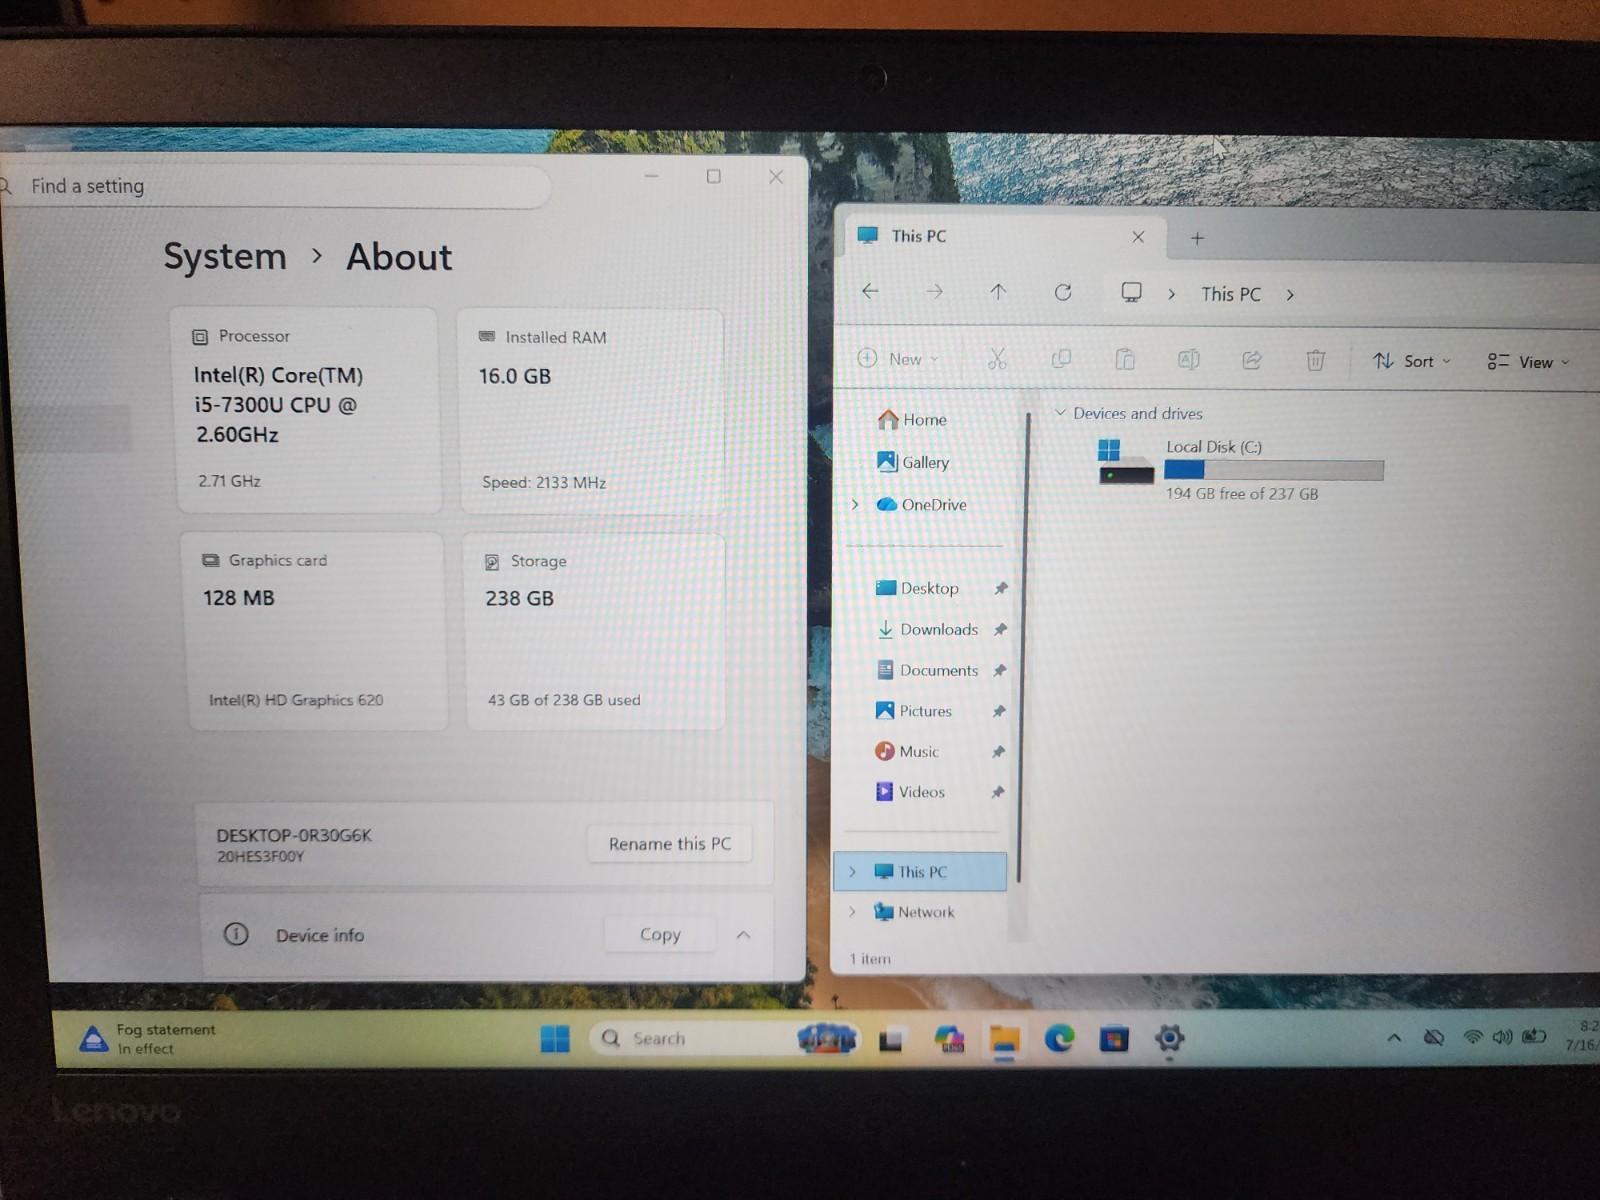
Task: Collapse the Devices and drives group
Action: point(1060,412)
